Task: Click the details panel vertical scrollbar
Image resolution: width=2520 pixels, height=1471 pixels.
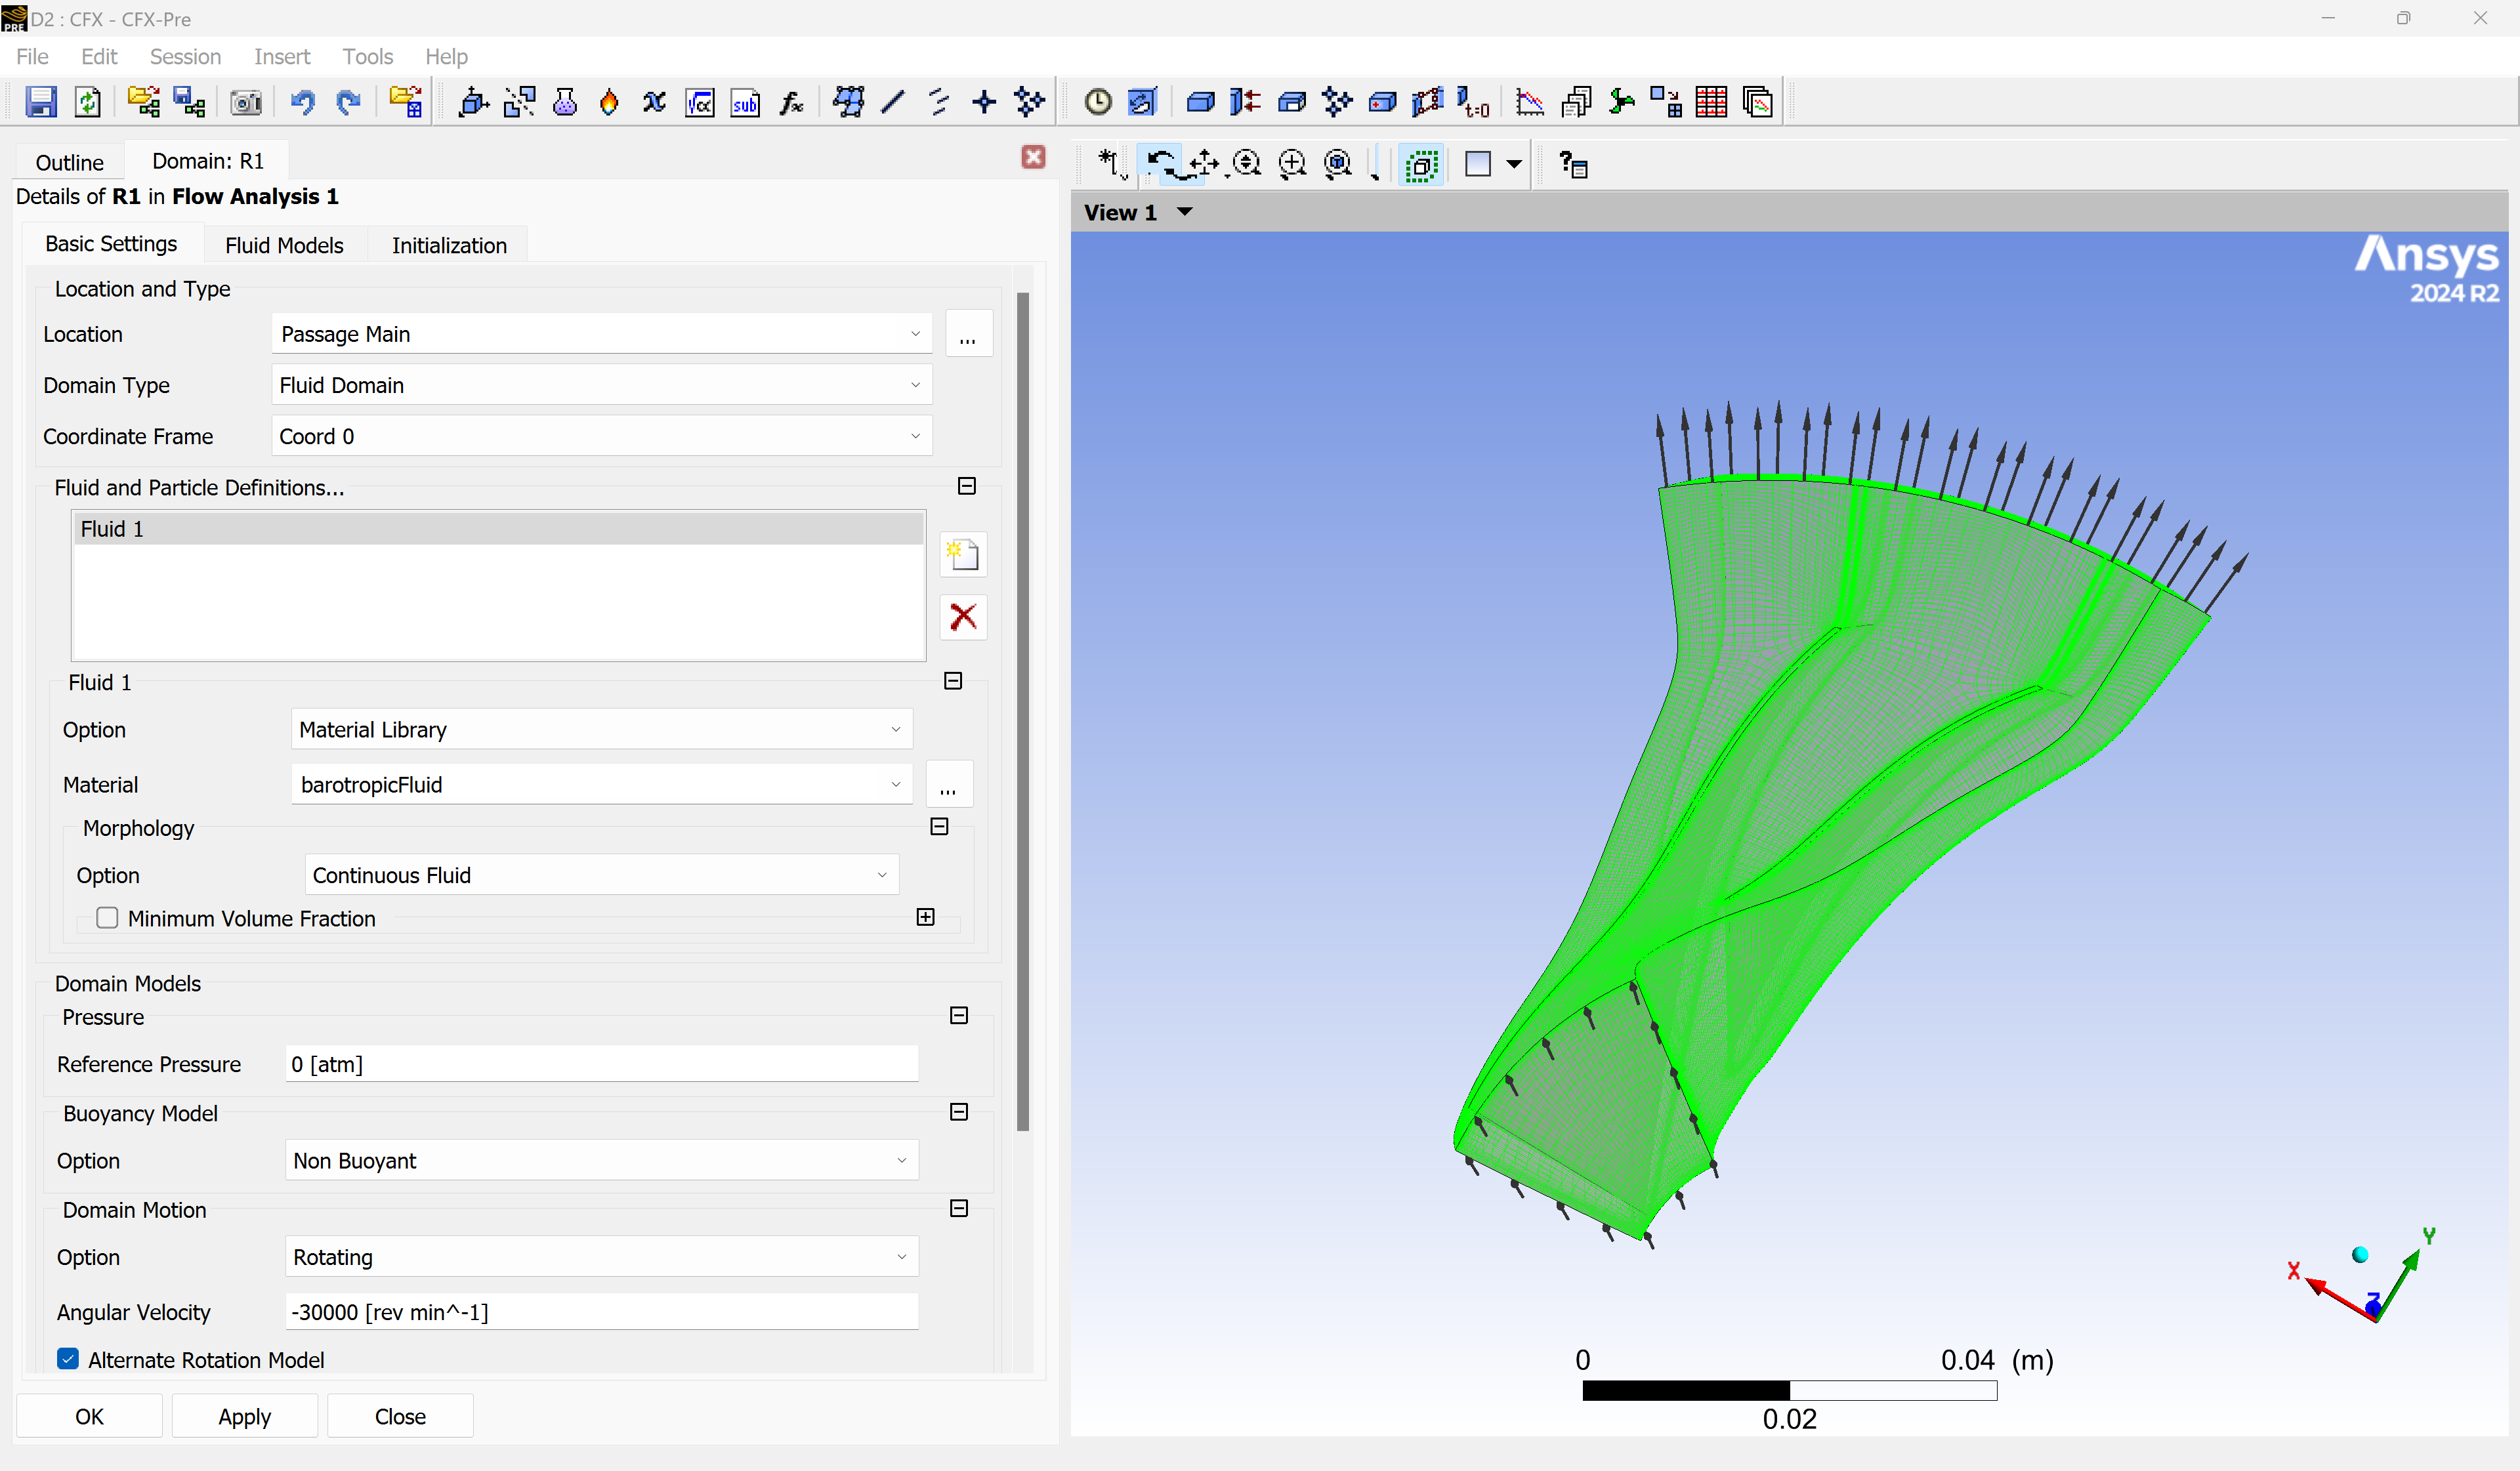Action: tap(1022, 712)
